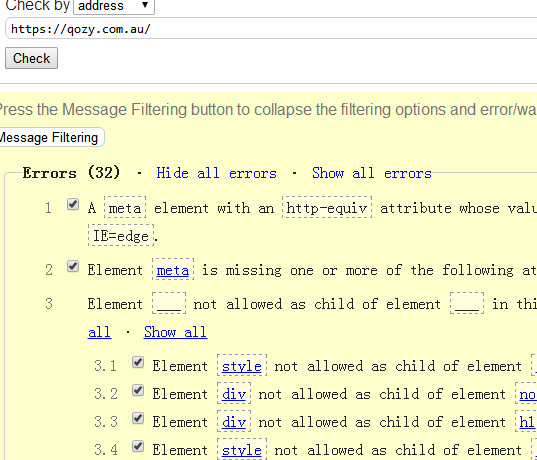Open the 'meta' element link in error 2
The width and height of the screenshot is (537, 460).
pyautogui.click(x=173, y=270)
